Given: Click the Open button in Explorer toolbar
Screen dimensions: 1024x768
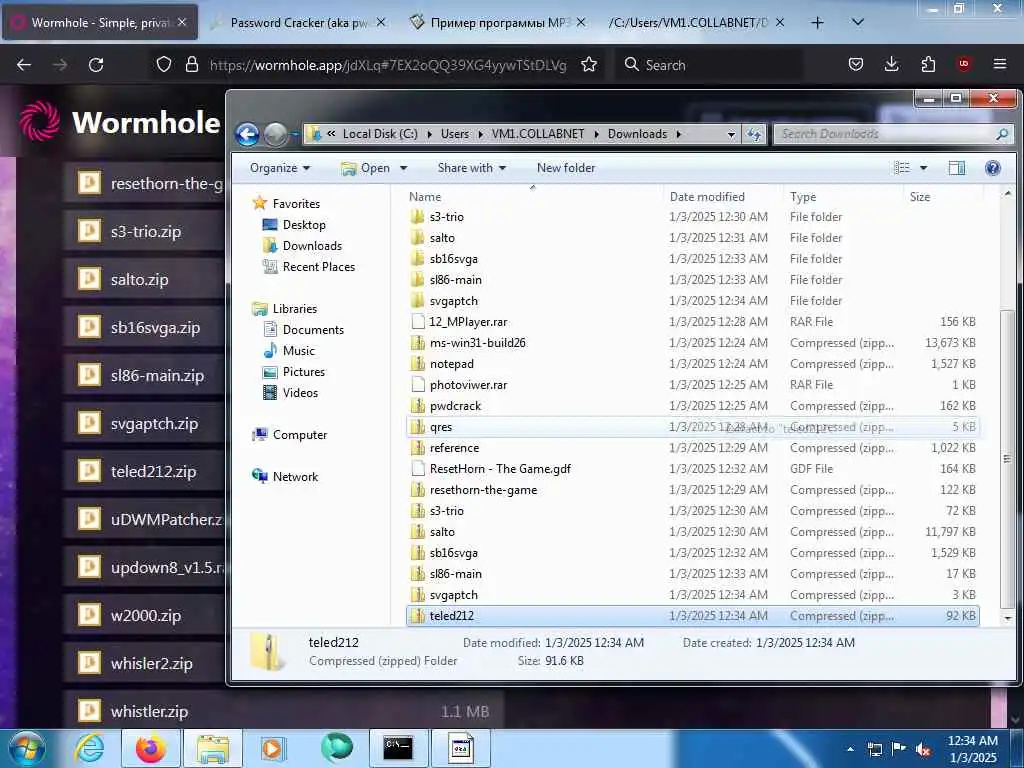Looking at the screenshot, I should pyautogui.click(x=366, y=168).
